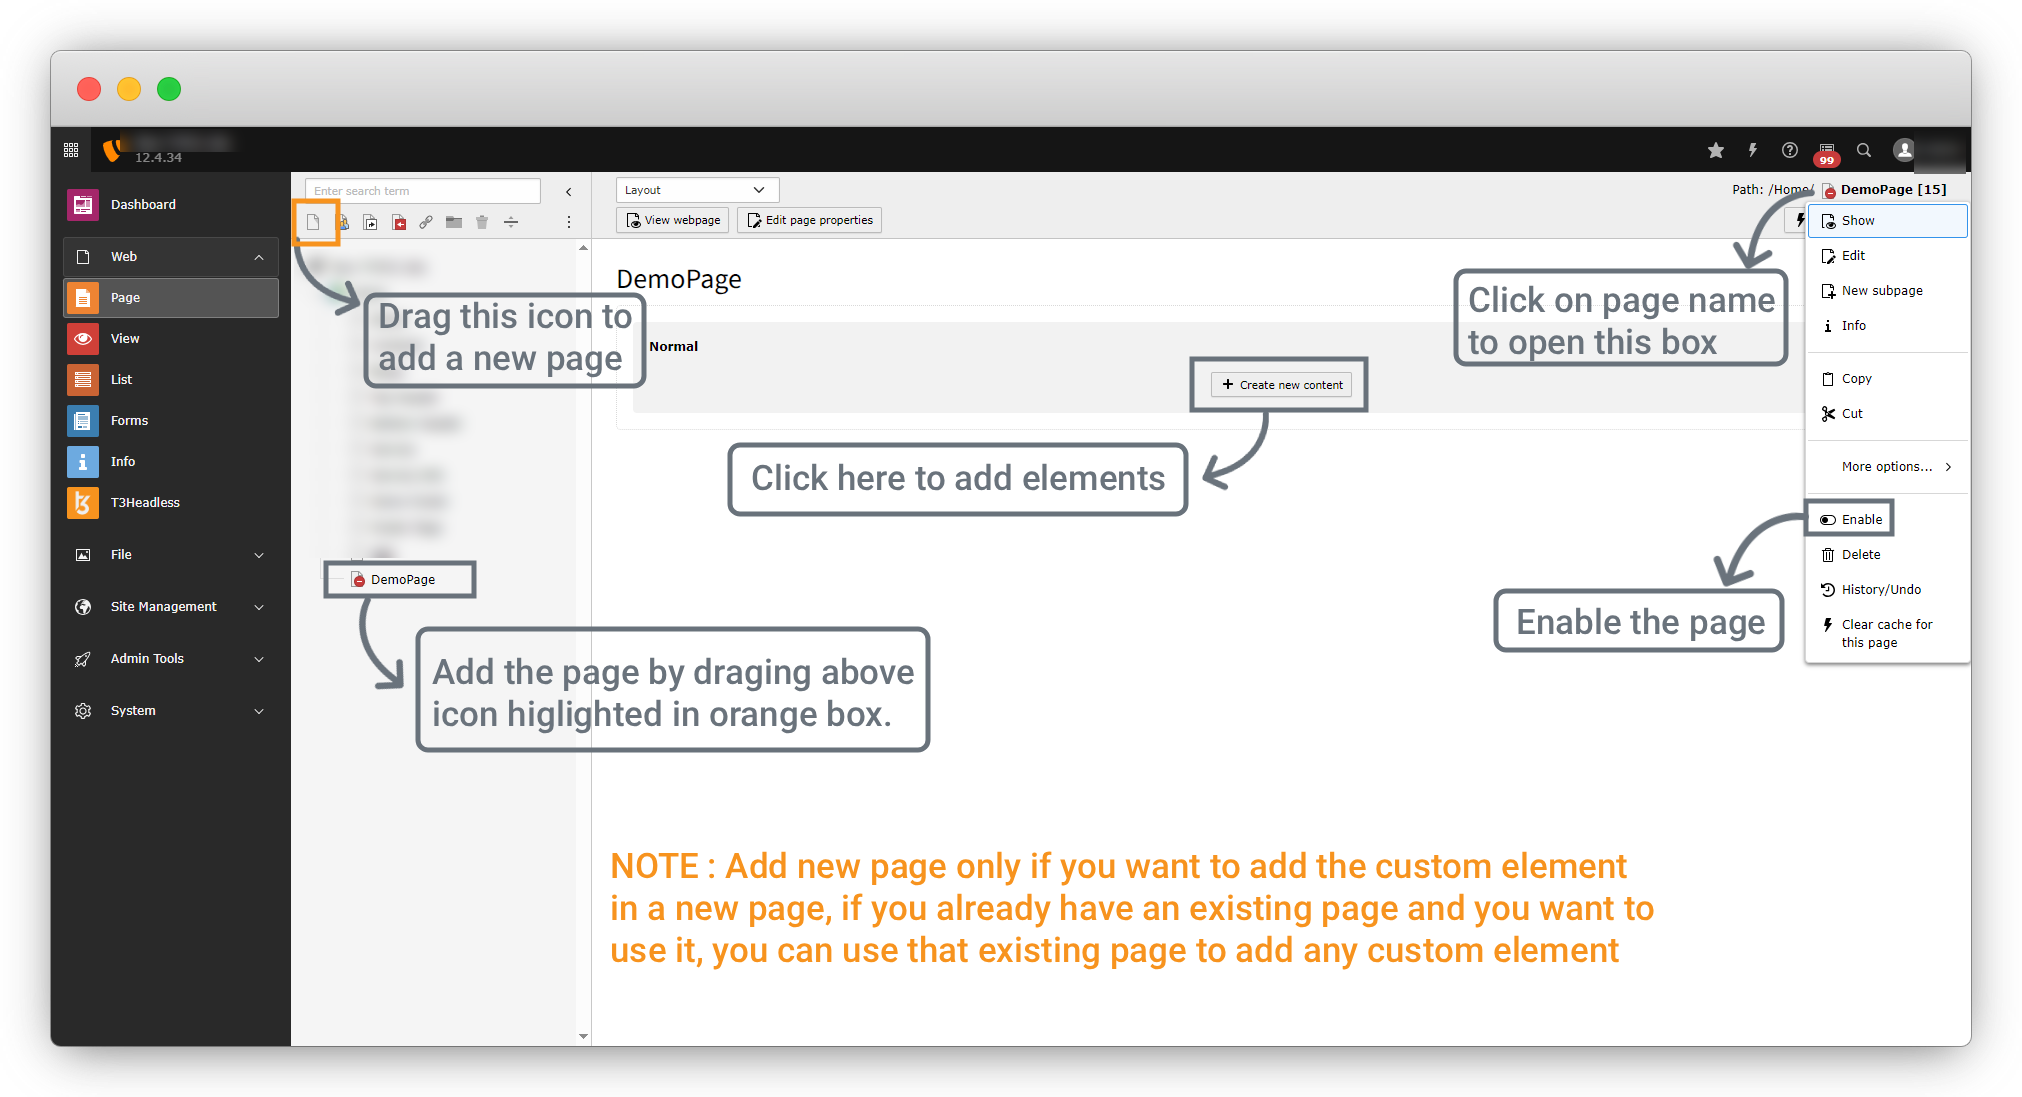This screenshot has width=2022, height=1097.
Task: Open the bookmarks star icon in top bar
Action: click(1716, 150)
